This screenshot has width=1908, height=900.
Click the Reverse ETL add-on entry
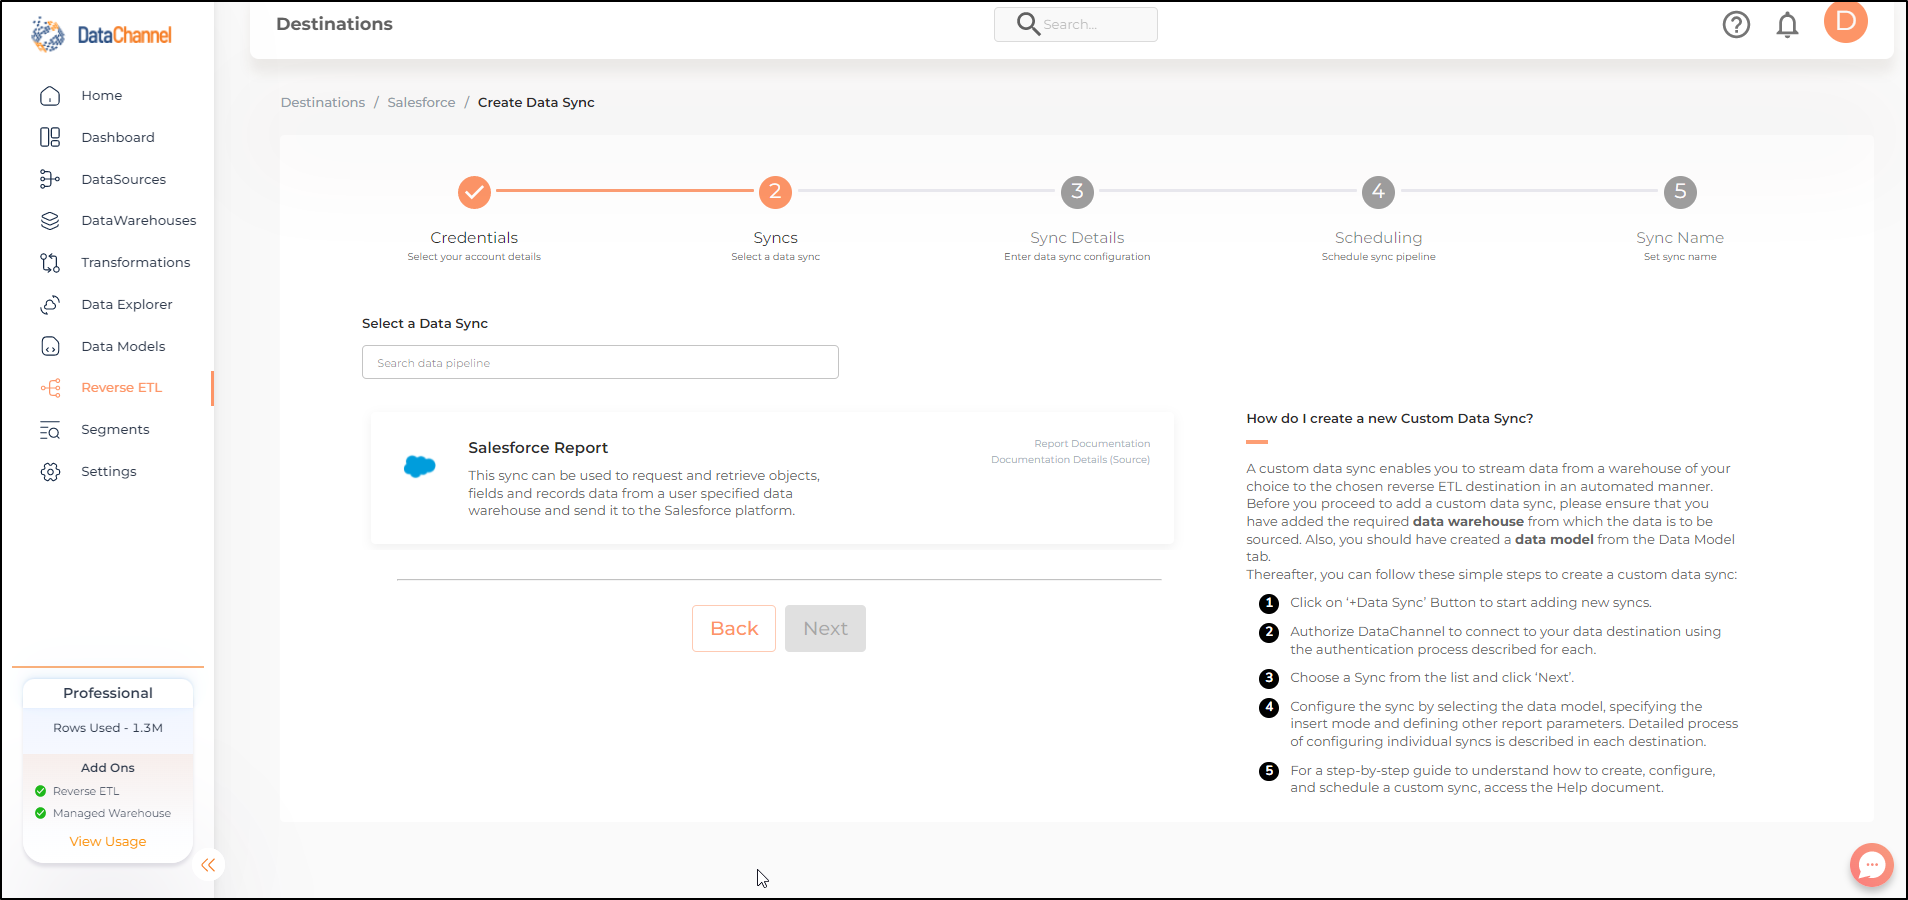coord(78,791)
